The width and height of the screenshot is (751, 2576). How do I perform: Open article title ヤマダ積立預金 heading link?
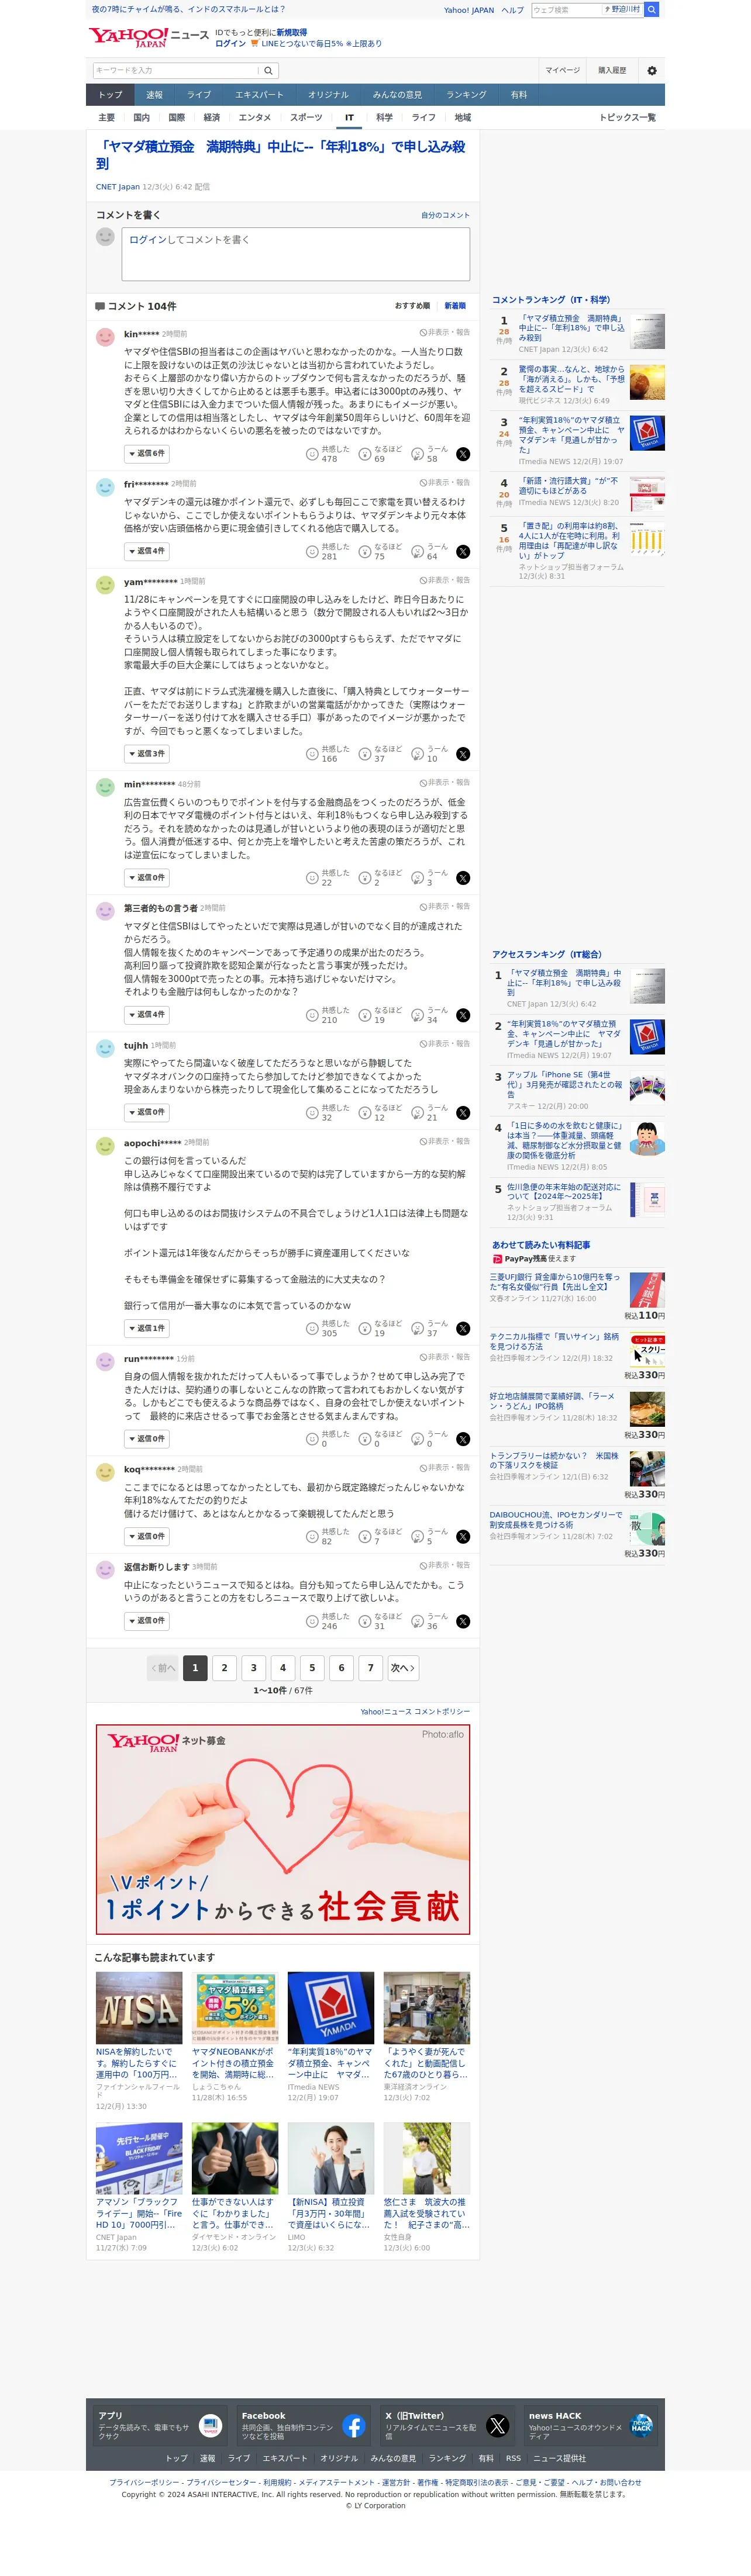click(x=280, y=154)
